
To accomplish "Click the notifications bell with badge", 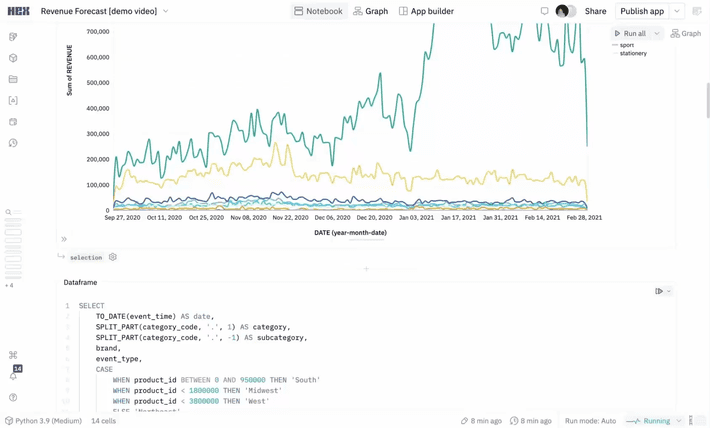I will [14, 376].
